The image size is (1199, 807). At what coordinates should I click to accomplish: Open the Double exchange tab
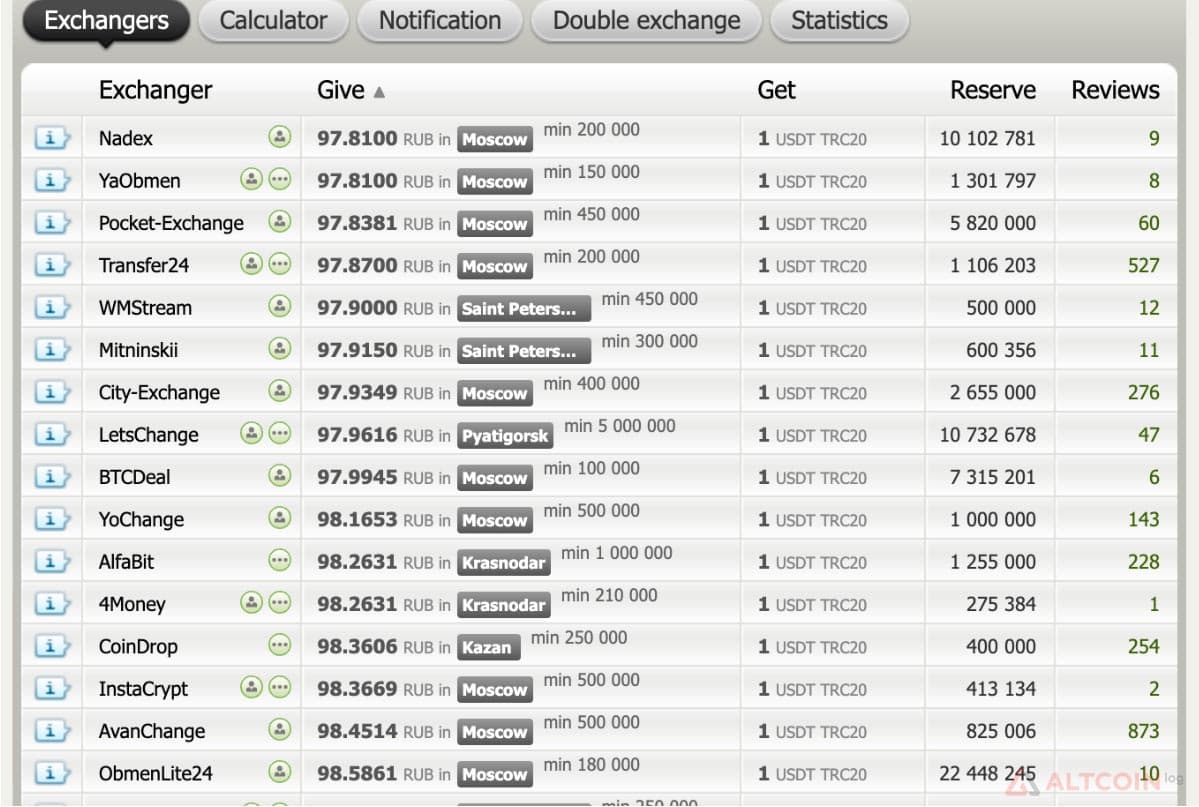(646, 21)
